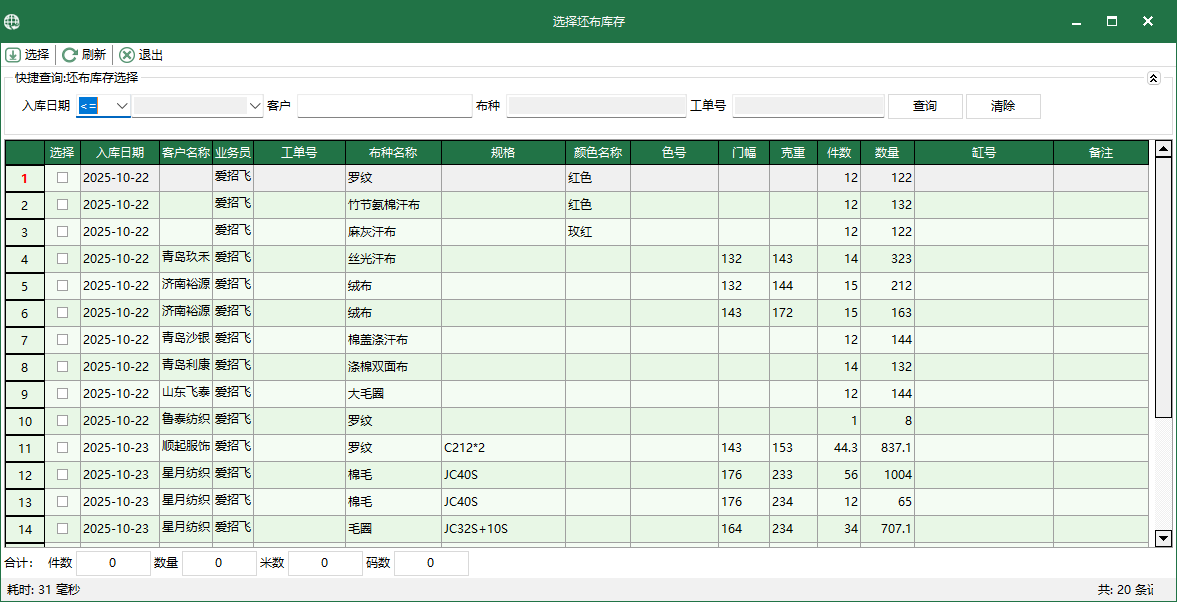Open the 入库日期 date picker dropdown
This screenshot has height=602, width=1177.
pyautogui.click(x=253, y=105)
